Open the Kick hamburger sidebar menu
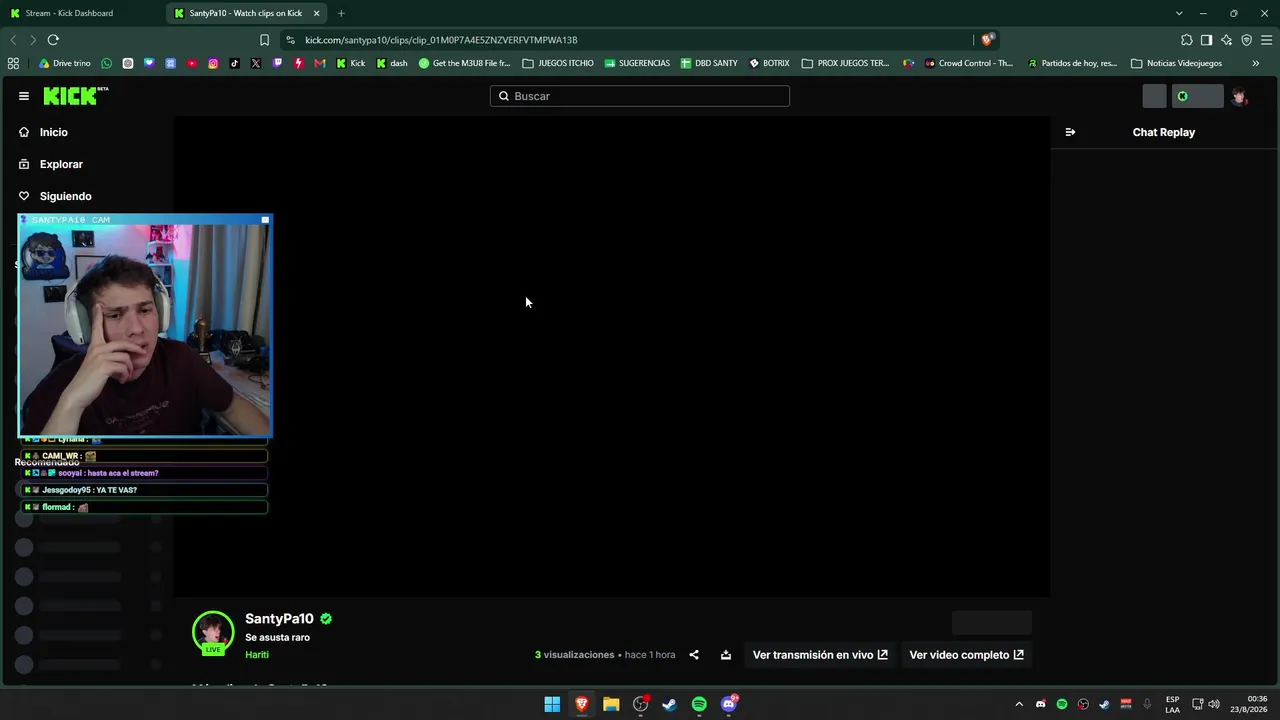The image size is (1280, 720). (x=23, y=96)
